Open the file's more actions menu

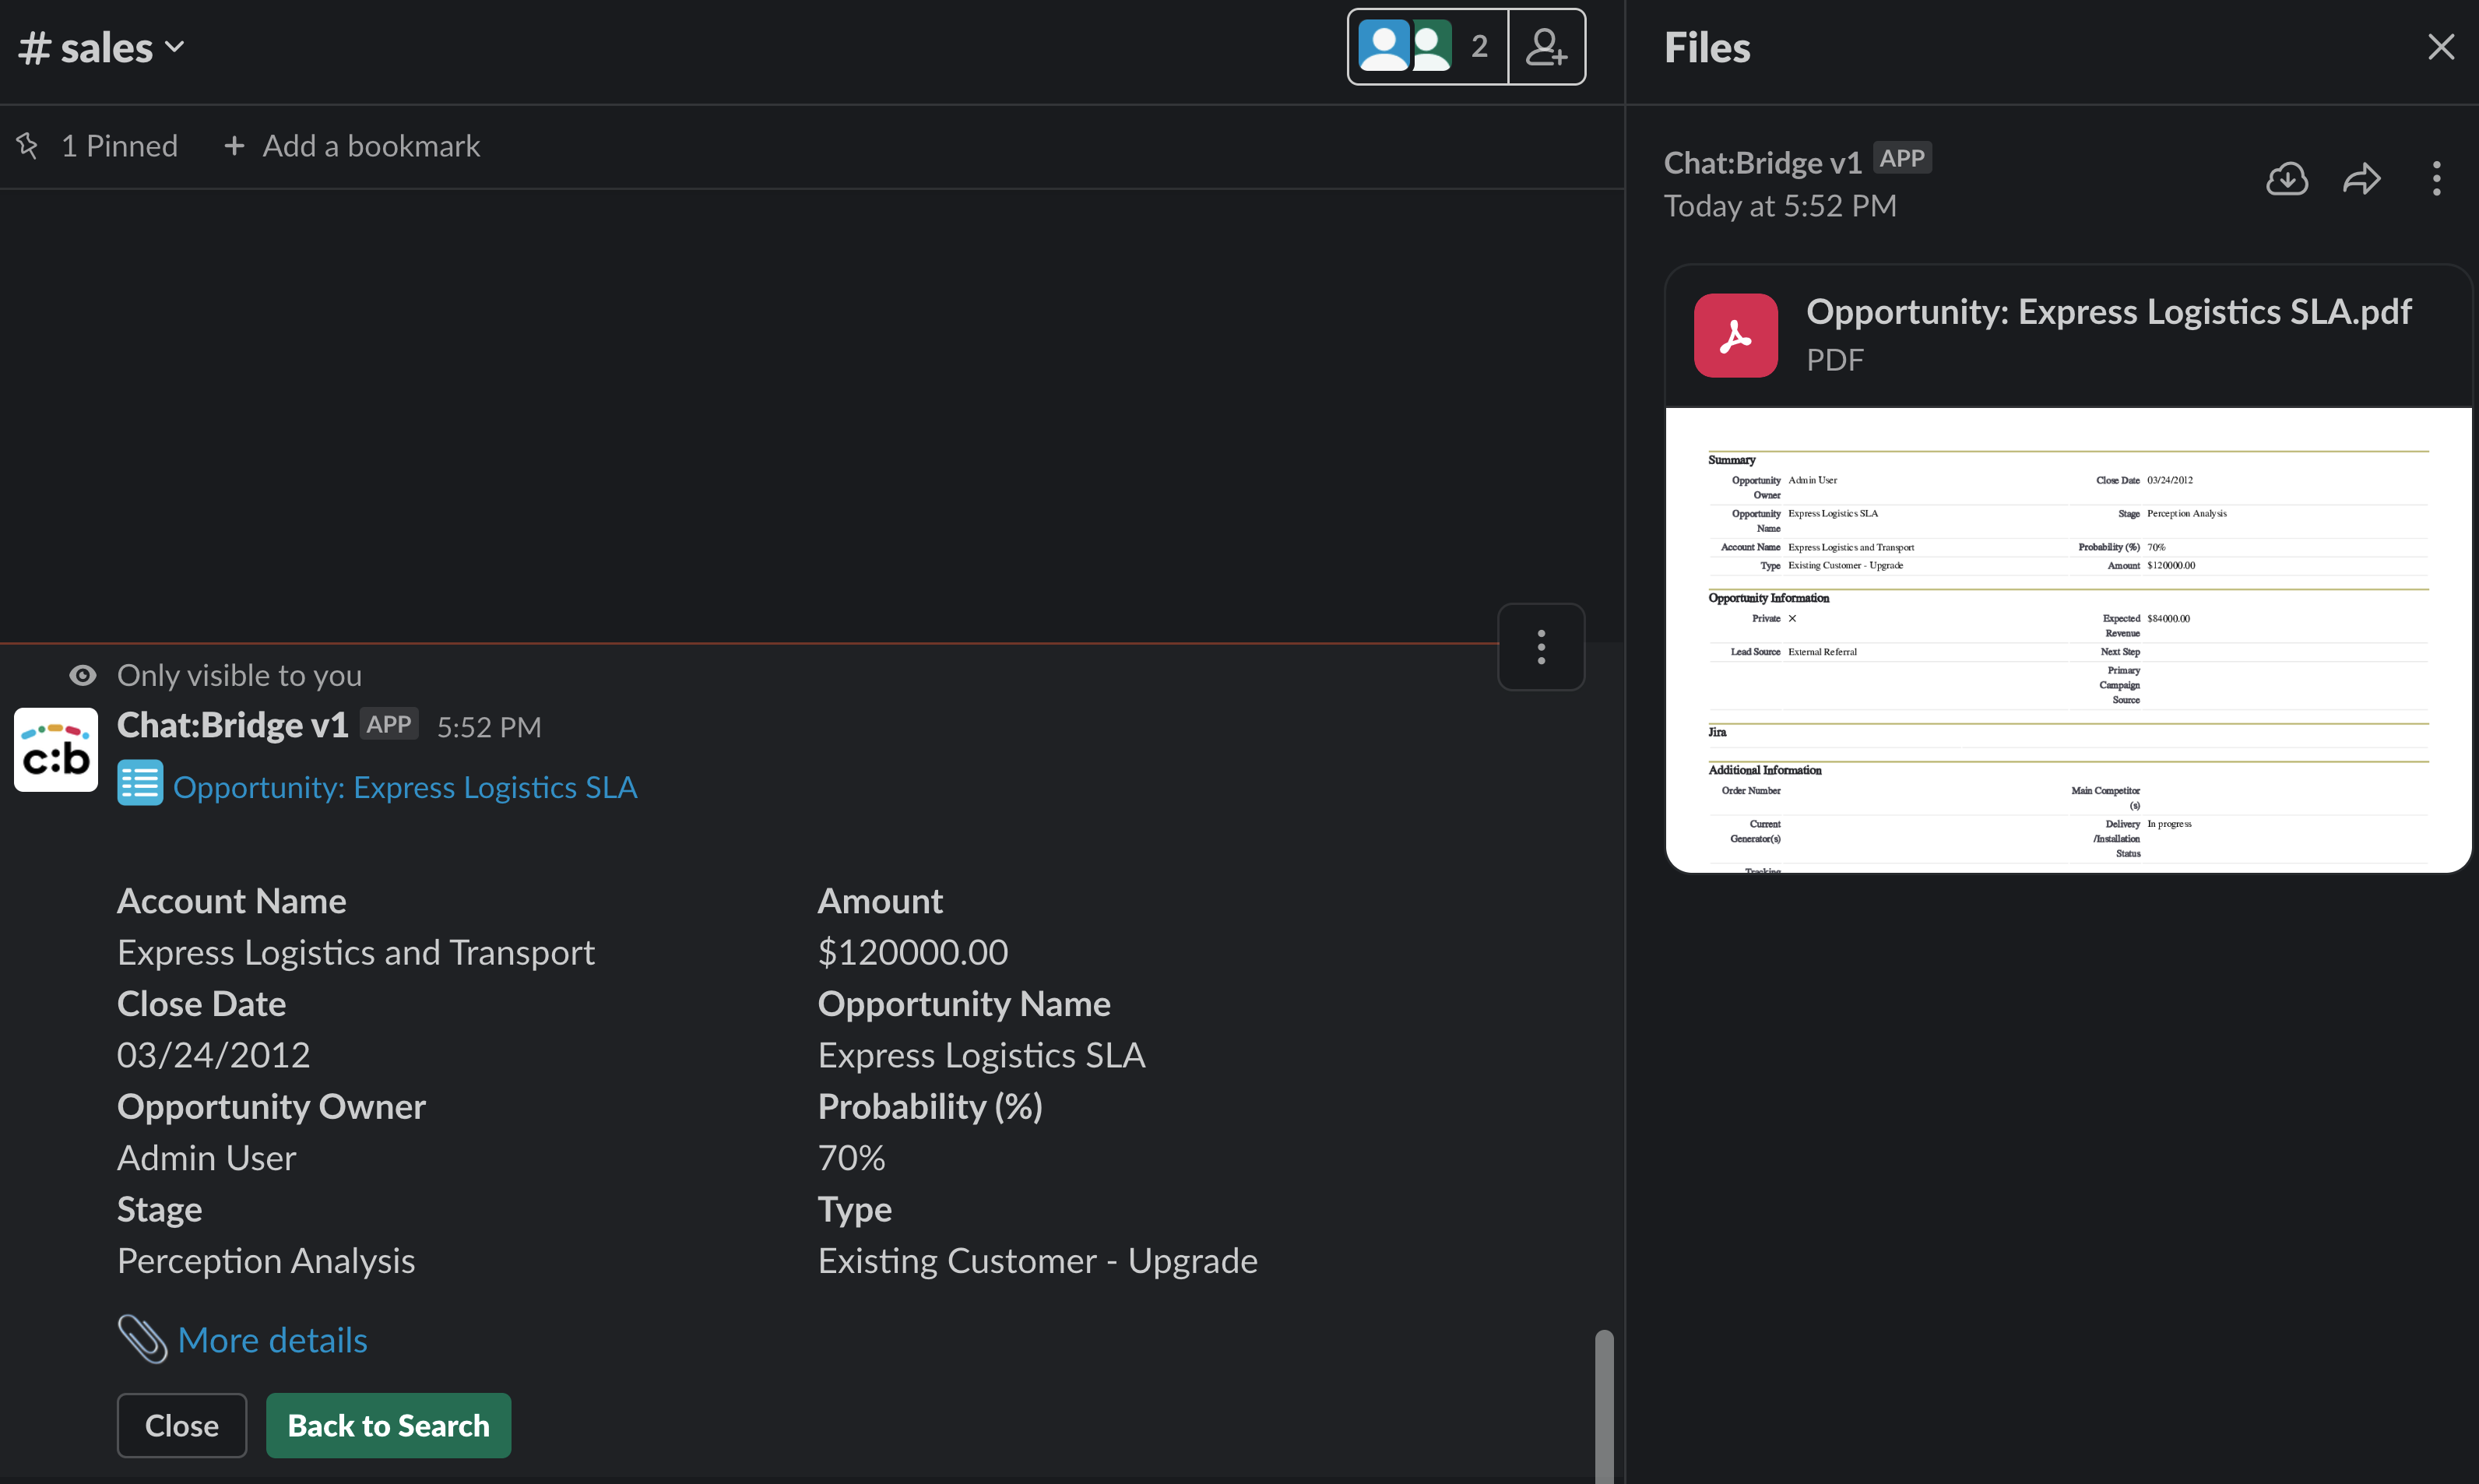tap(2436, 179)
